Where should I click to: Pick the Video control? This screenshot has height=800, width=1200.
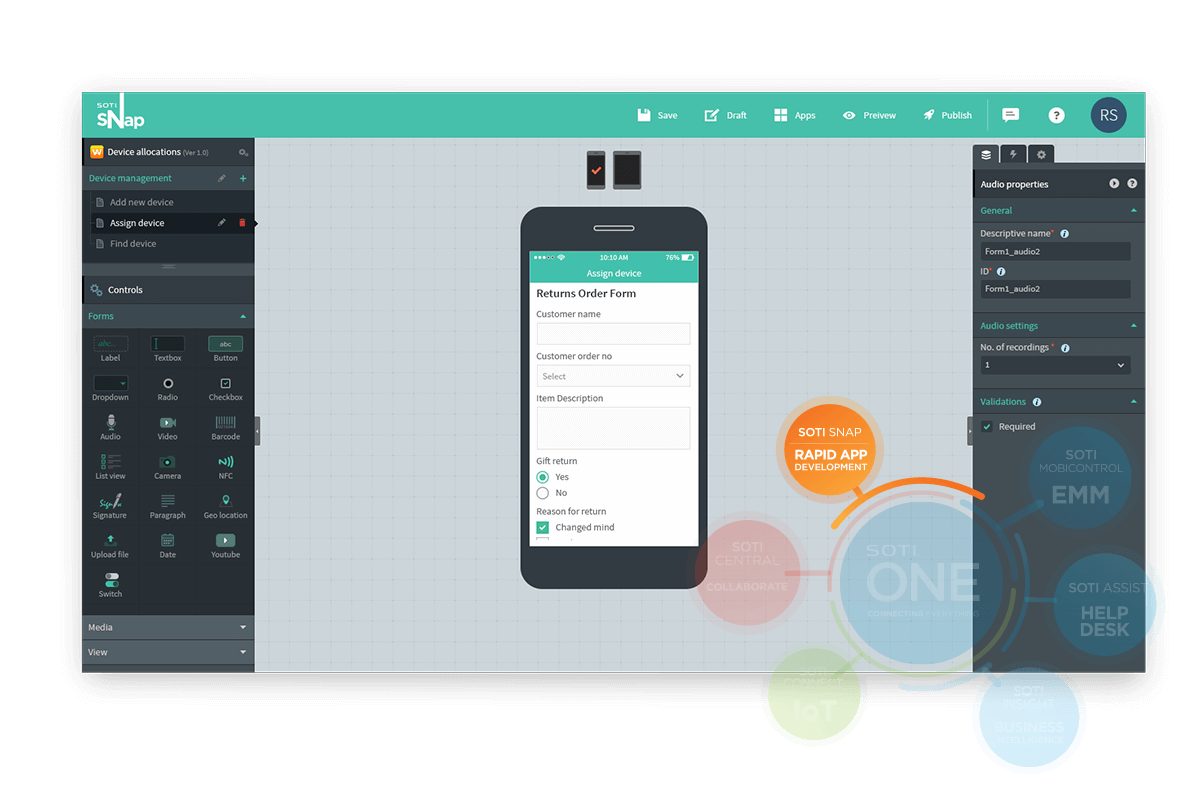pos(168,428)
